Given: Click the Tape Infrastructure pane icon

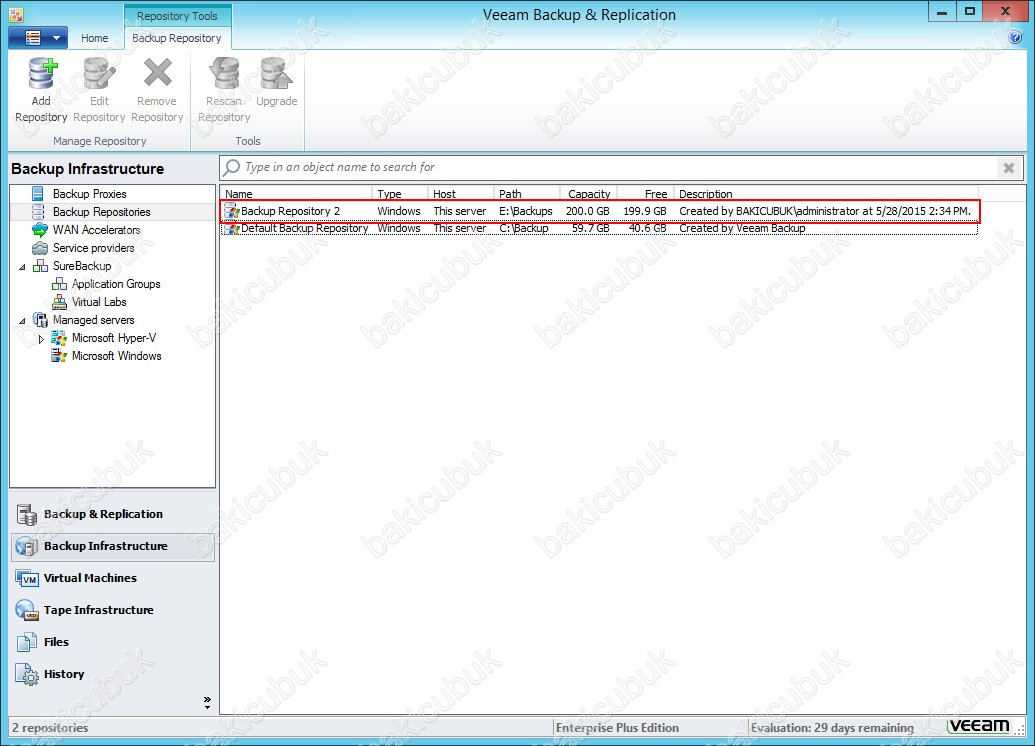Looking at the screenshot, I should point(27,611).
